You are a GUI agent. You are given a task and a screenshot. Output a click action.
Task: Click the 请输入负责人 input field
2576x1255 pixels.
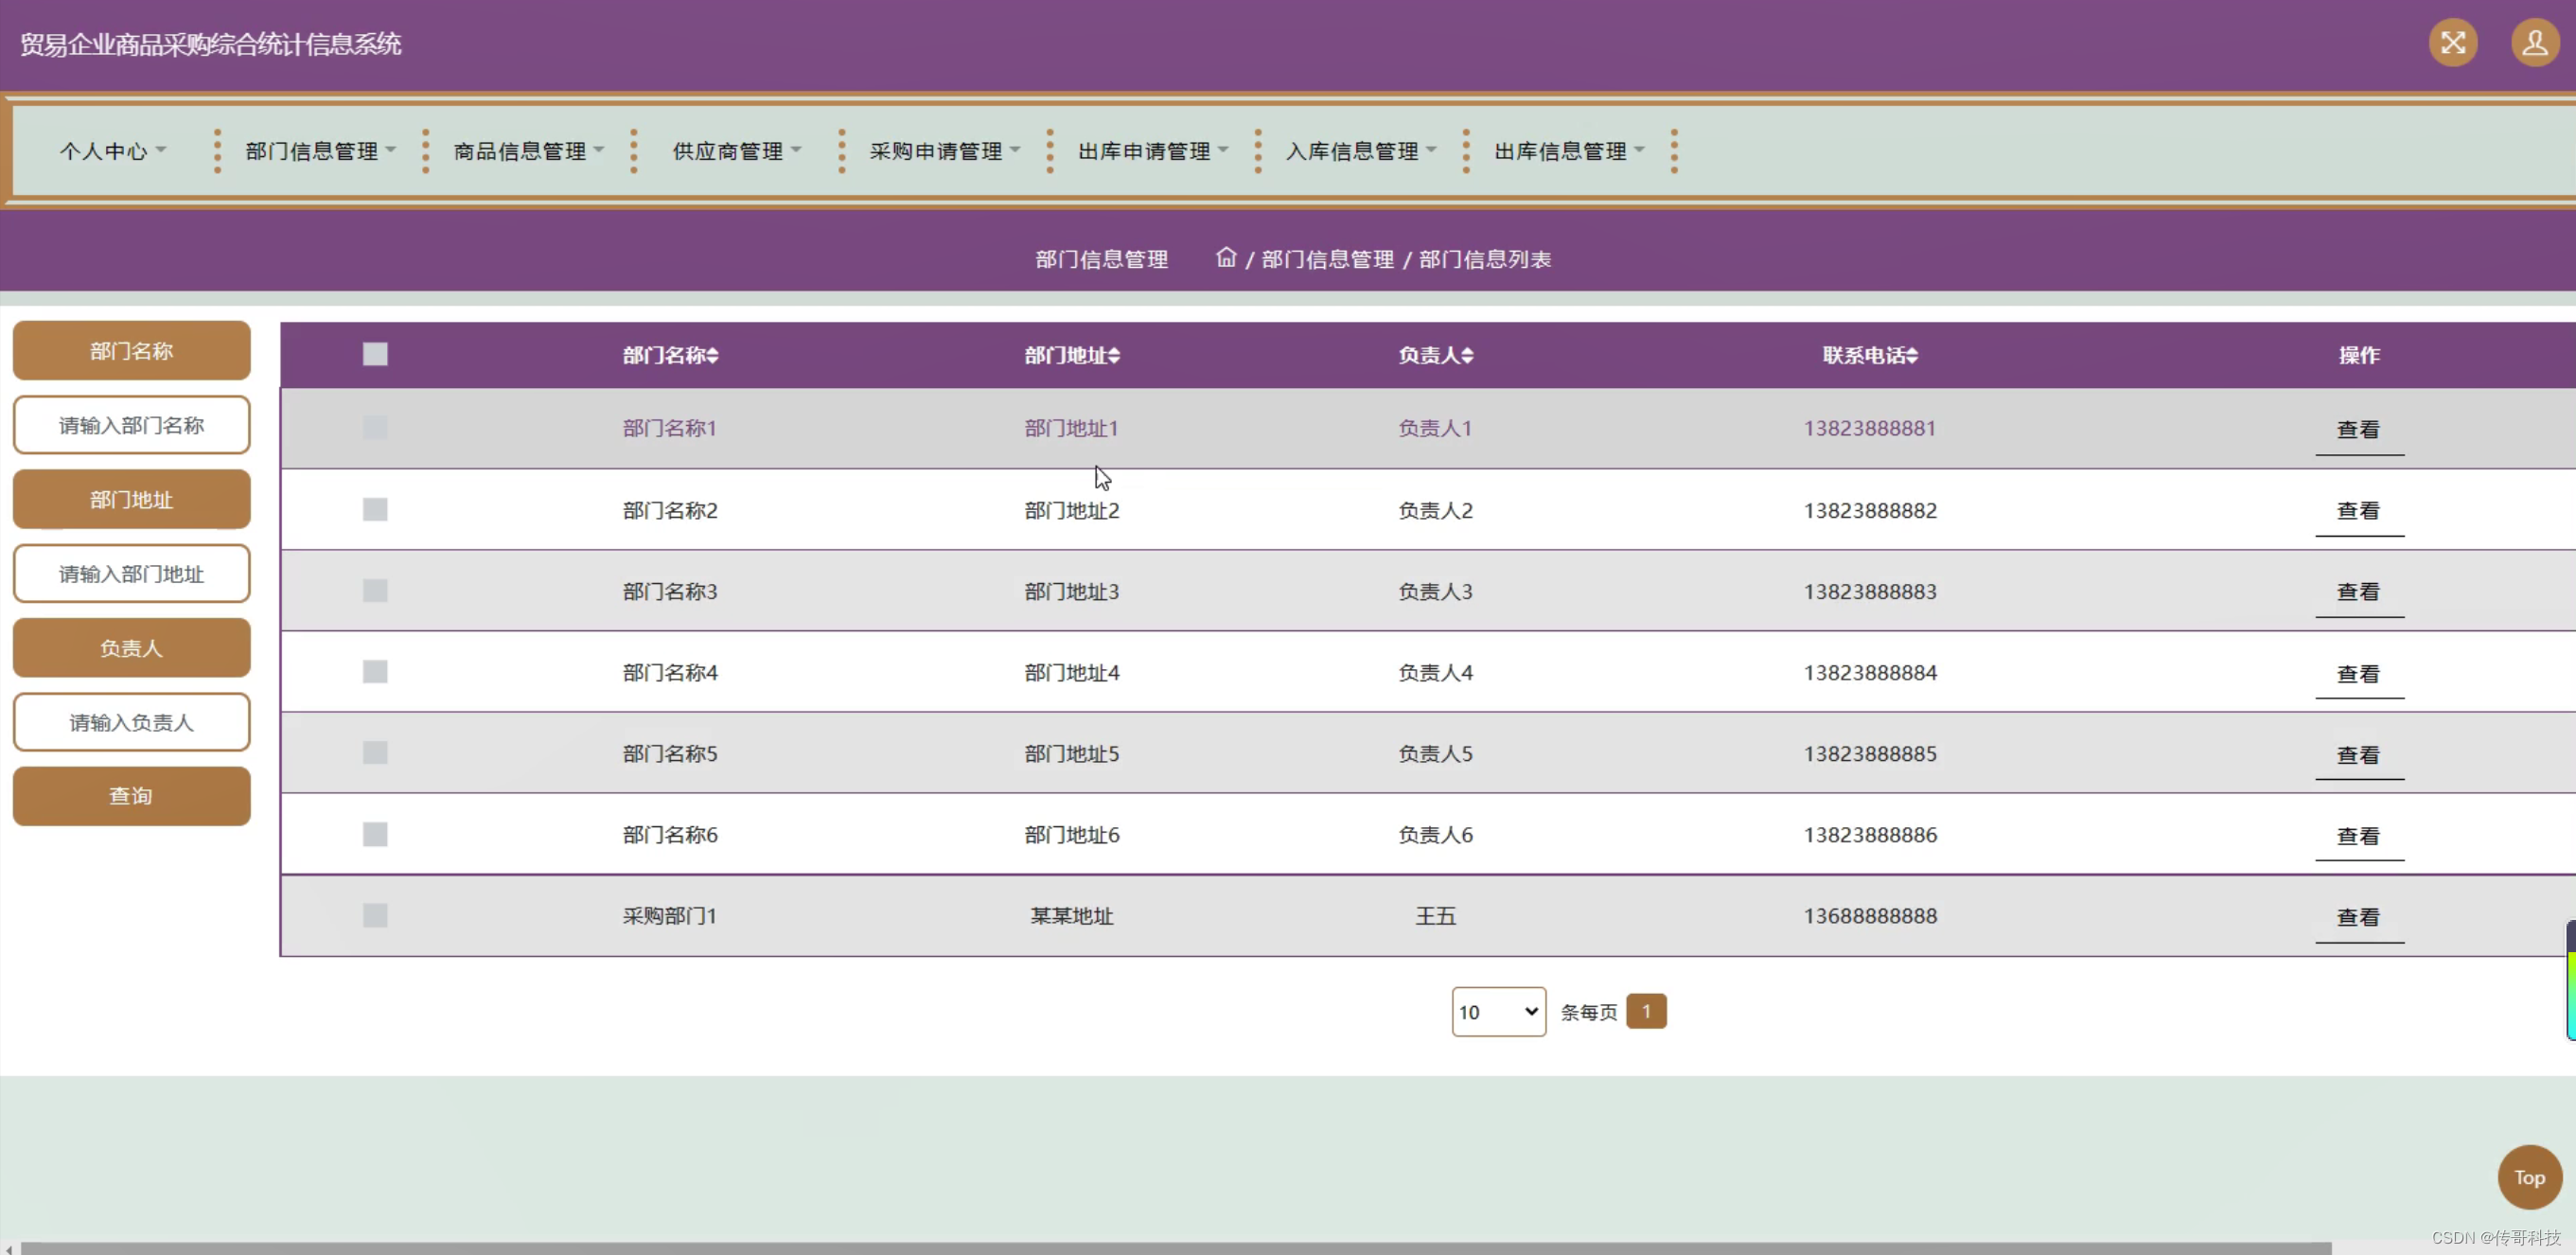131,721
